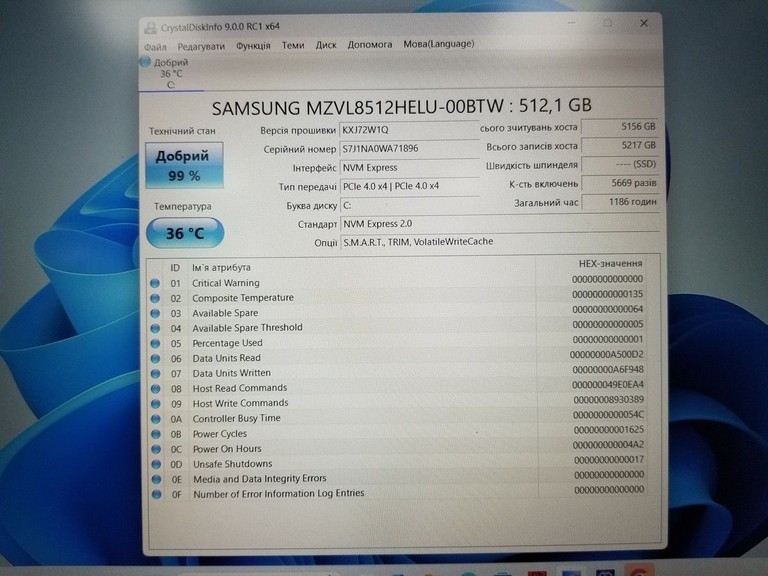The image size is (768, 576).
Task: Open the Функція menu
Action: [x=253, y=46]
